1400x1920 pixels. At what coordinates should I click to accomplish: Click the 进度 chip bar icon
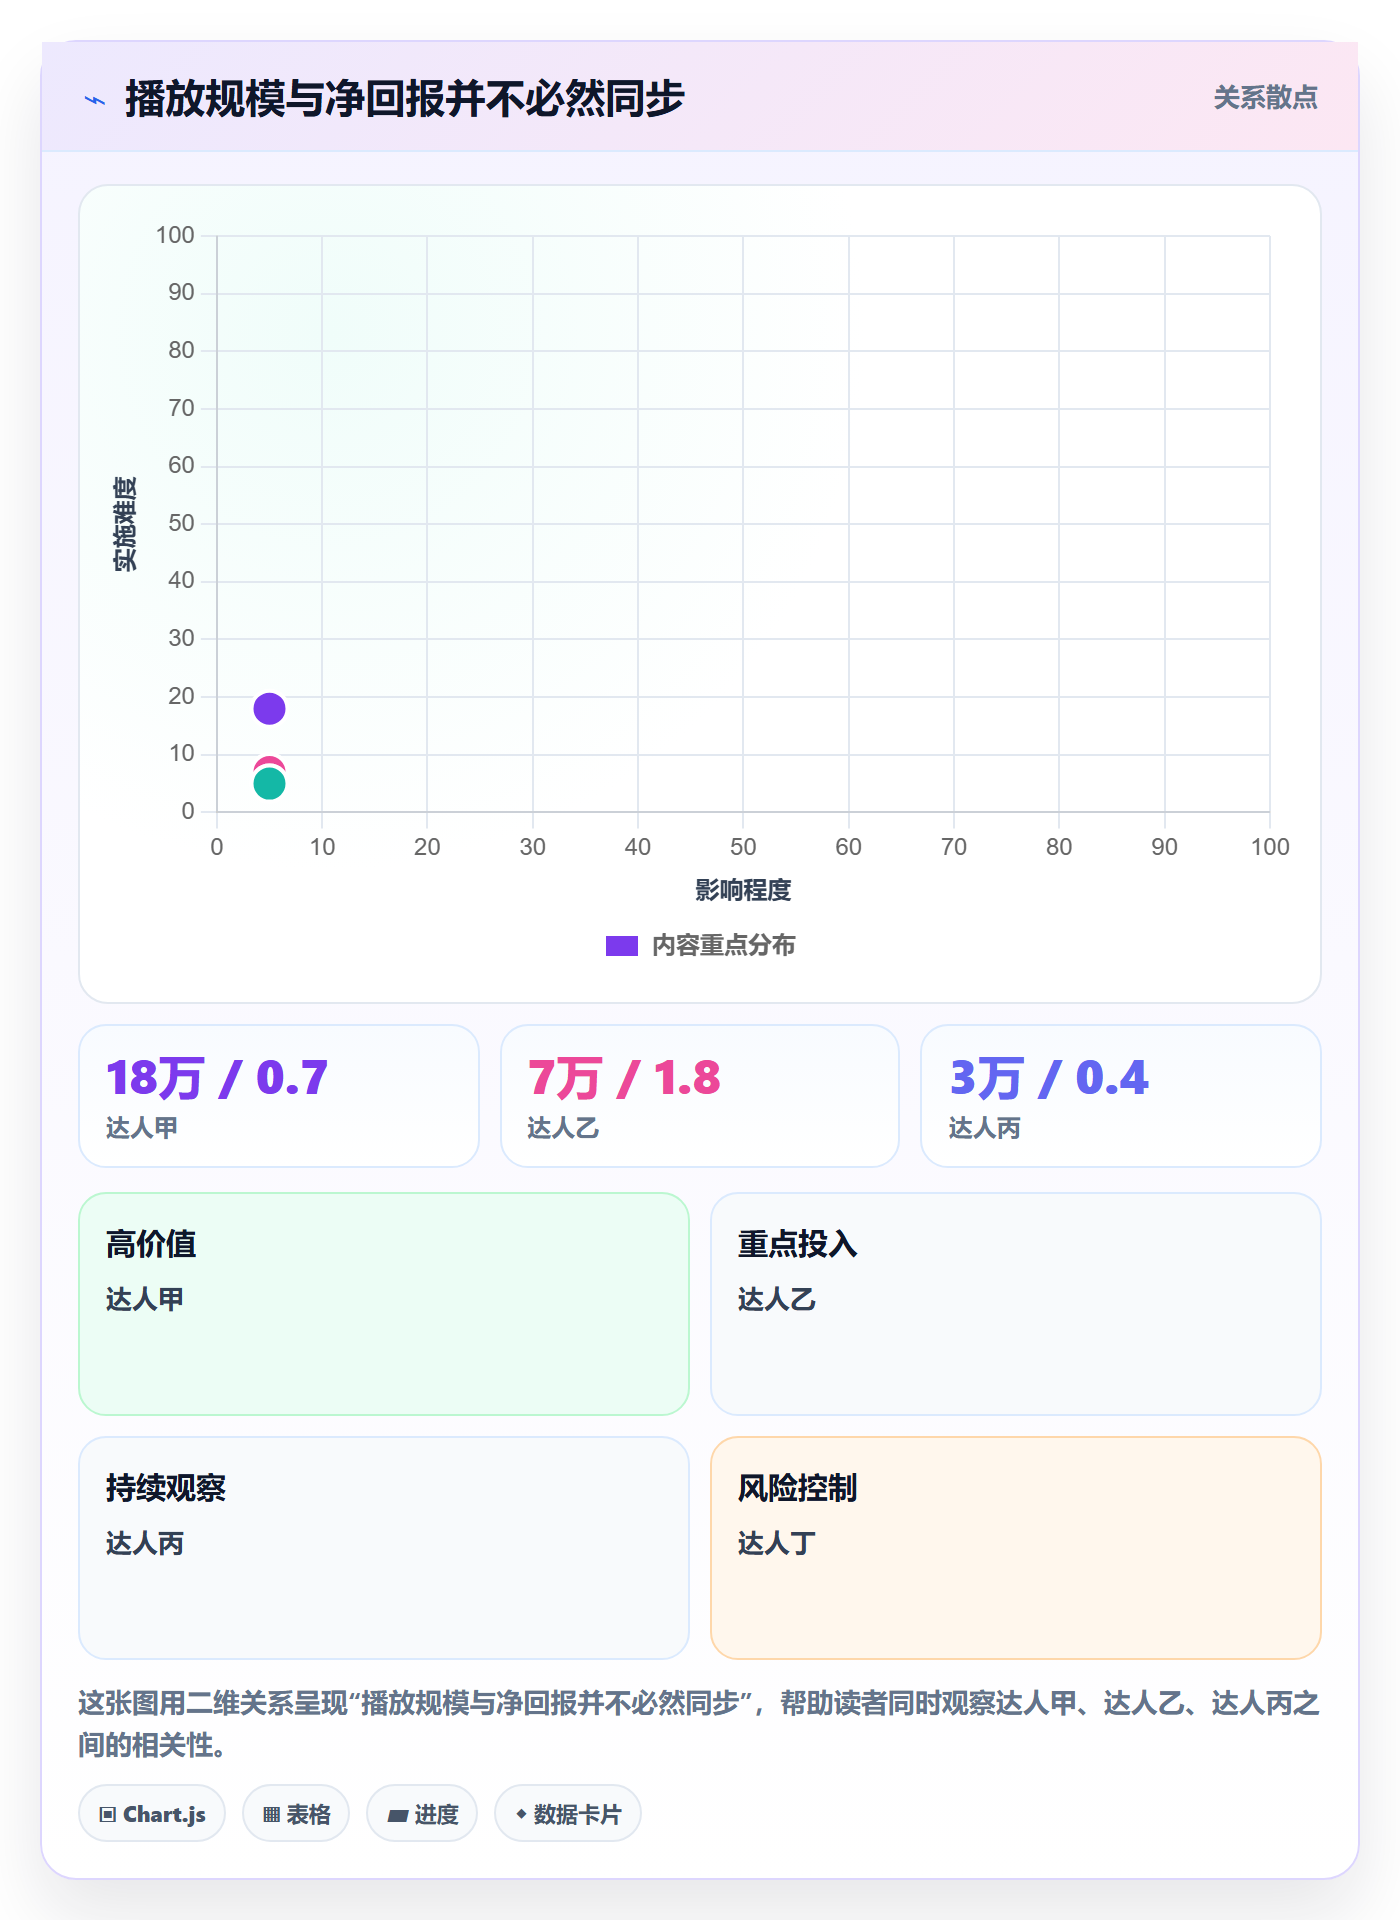tap(398, 1816)
